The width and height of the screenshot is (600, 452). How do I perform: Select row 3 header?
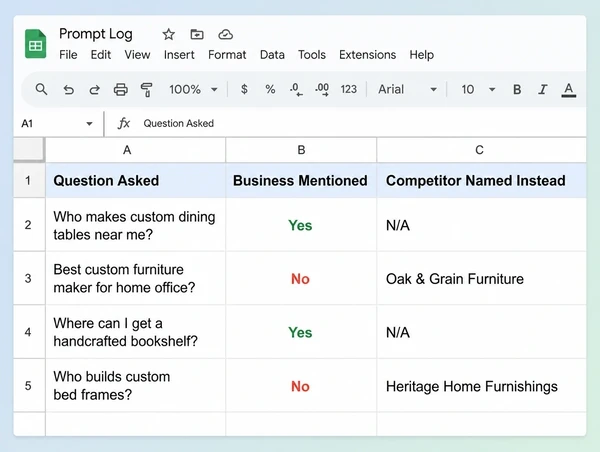(x=29, y=278)
